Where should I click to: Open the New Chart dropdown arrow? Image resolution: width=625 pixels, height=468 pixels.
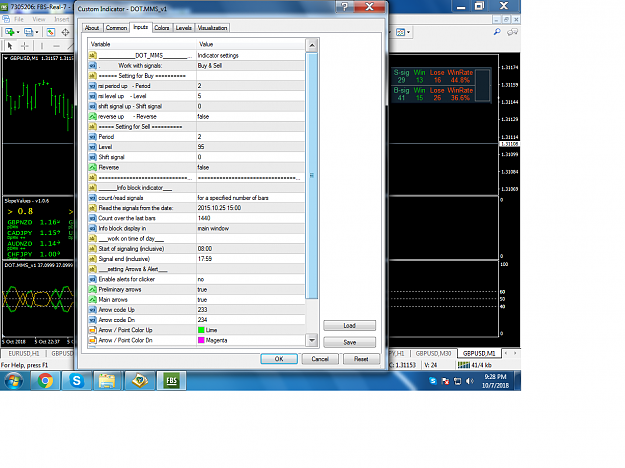point(18,32)
